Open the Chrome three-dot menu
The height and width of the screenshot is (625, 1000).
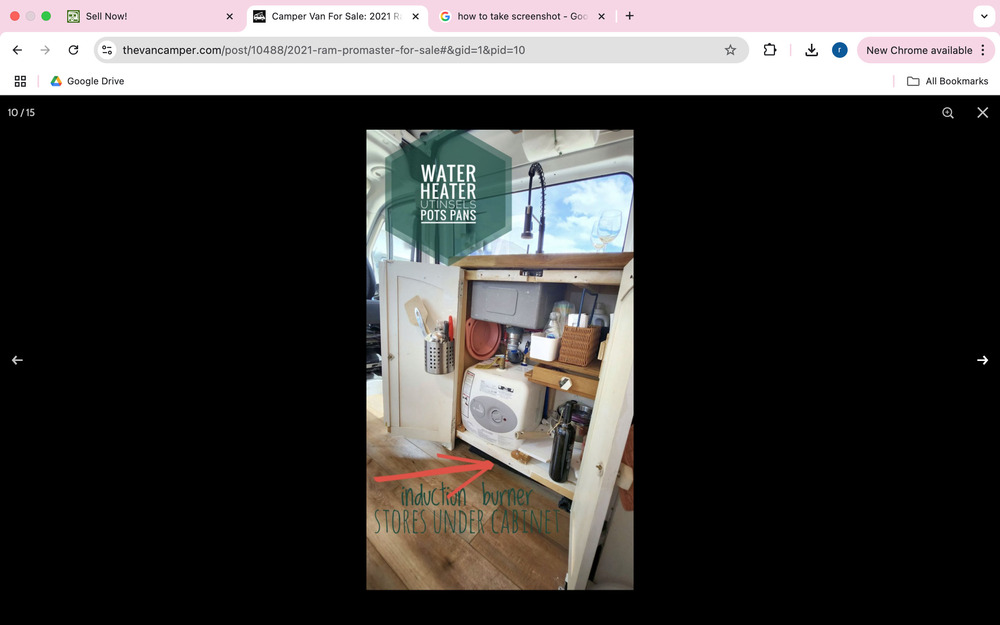983,50
